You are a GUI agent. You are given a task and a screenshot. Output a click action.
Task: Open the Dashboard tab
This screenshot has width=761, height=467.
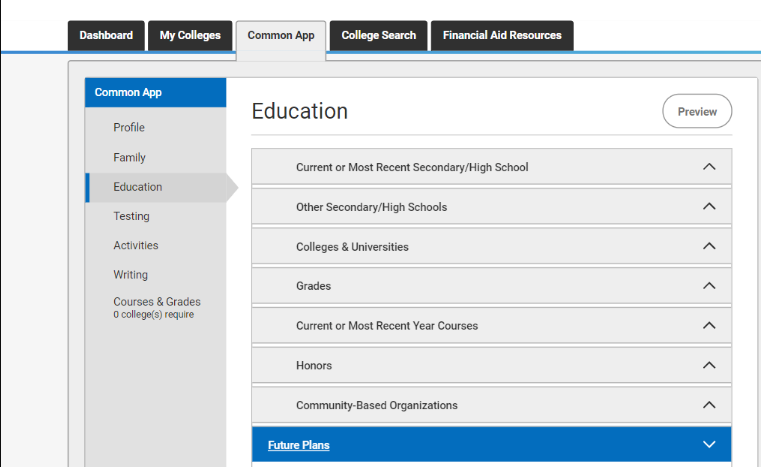coord(106,35)
